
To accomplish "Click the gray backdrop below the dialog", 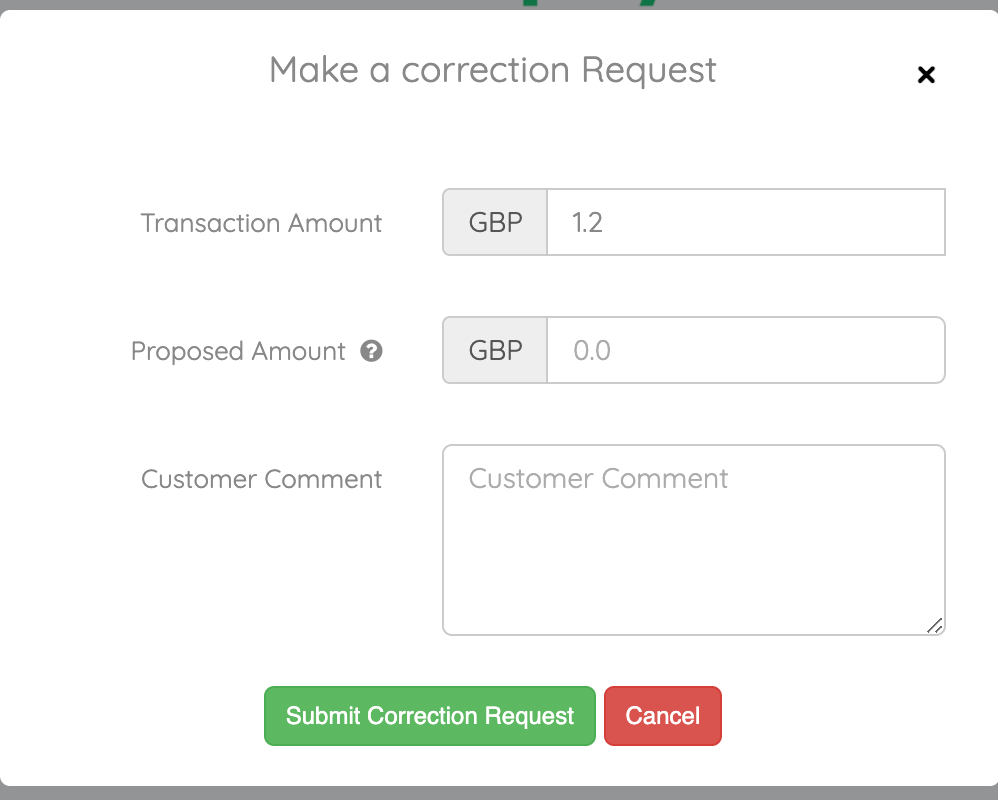I will click(x=500, y=793).
